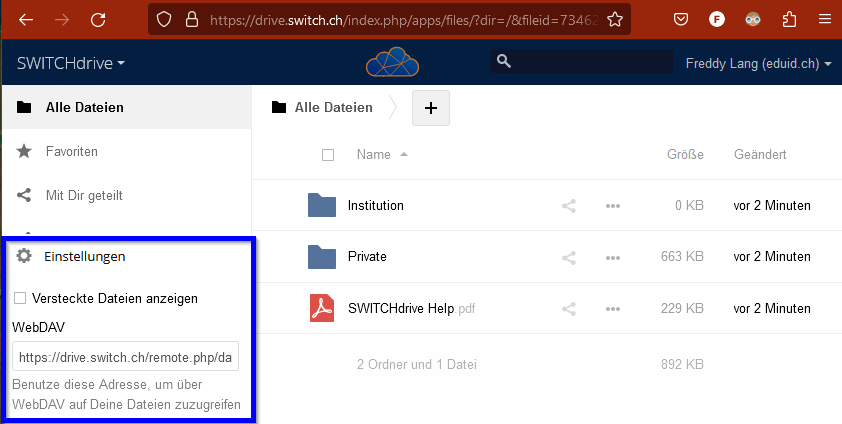Share the Private folder
The image size is (842, 424).
569,257
